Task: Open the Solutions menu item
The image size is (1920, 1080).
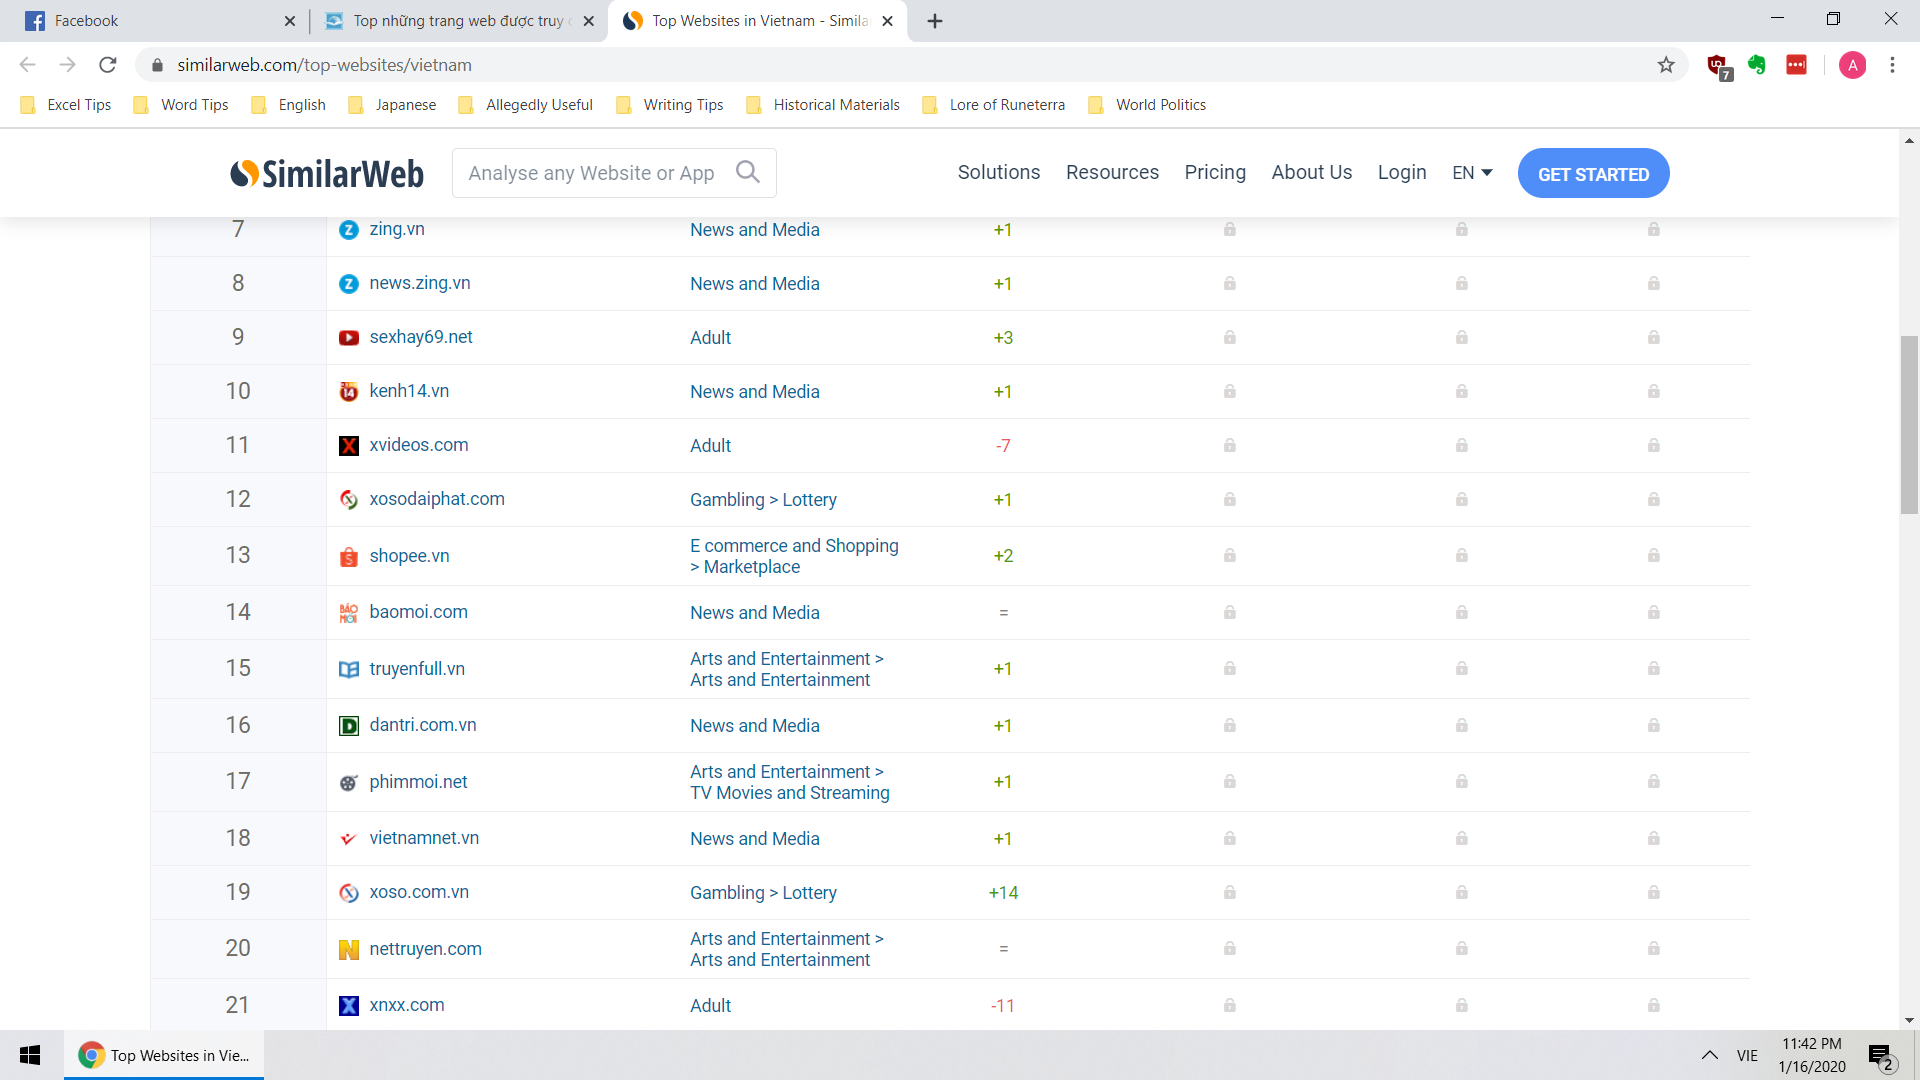Action: (x=998, y=172)
